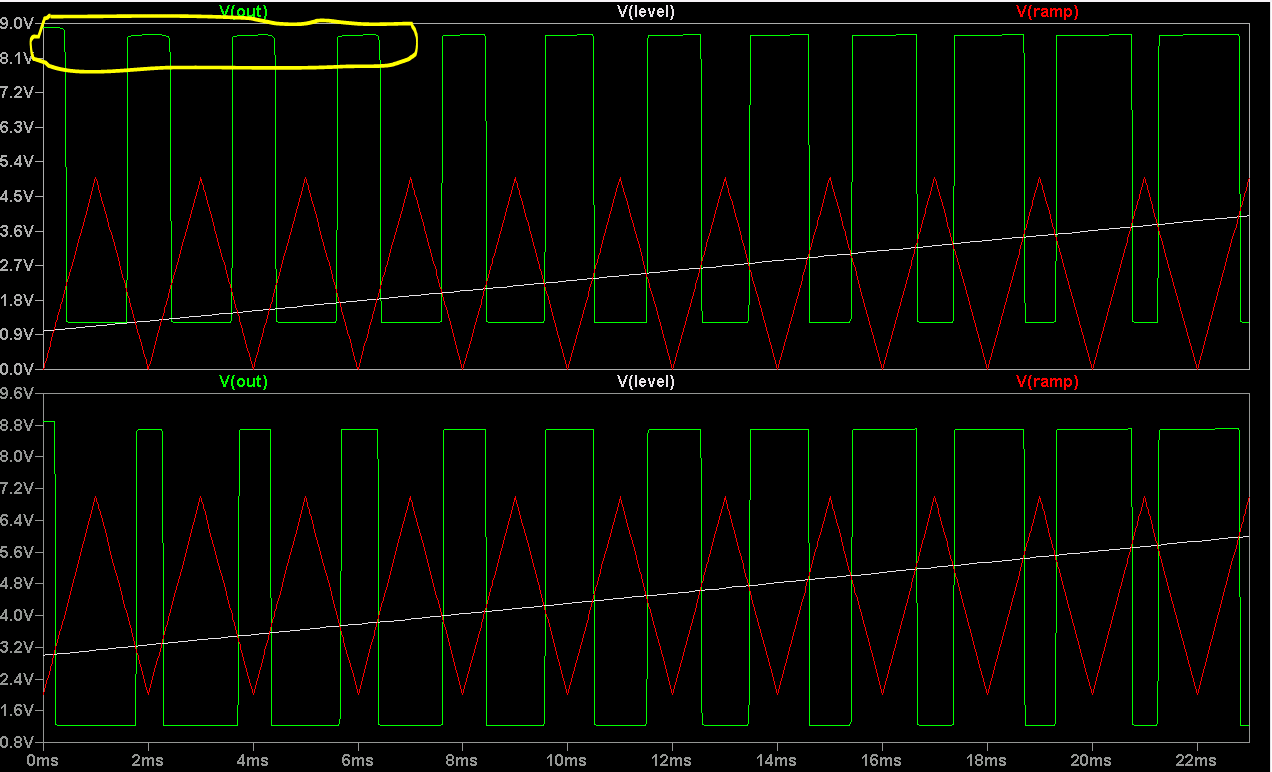Screen dimensions: 1272x772
Task: Click the 6ms time axis label
Action: point(358,761)
